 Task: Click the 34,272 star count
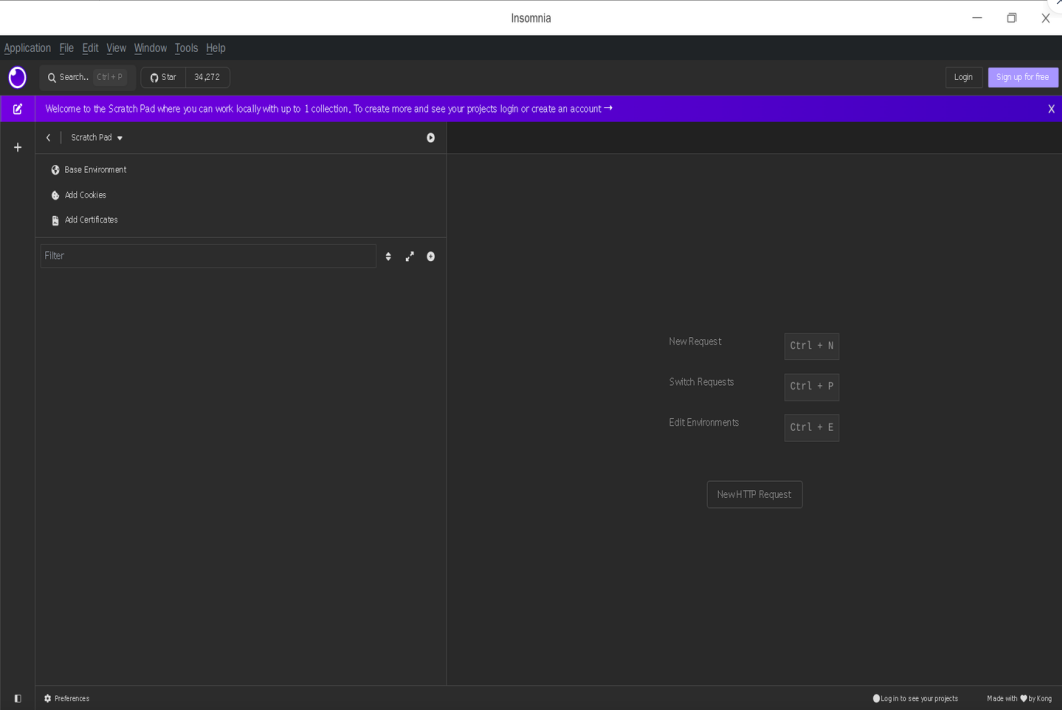(x=207, y=77)
